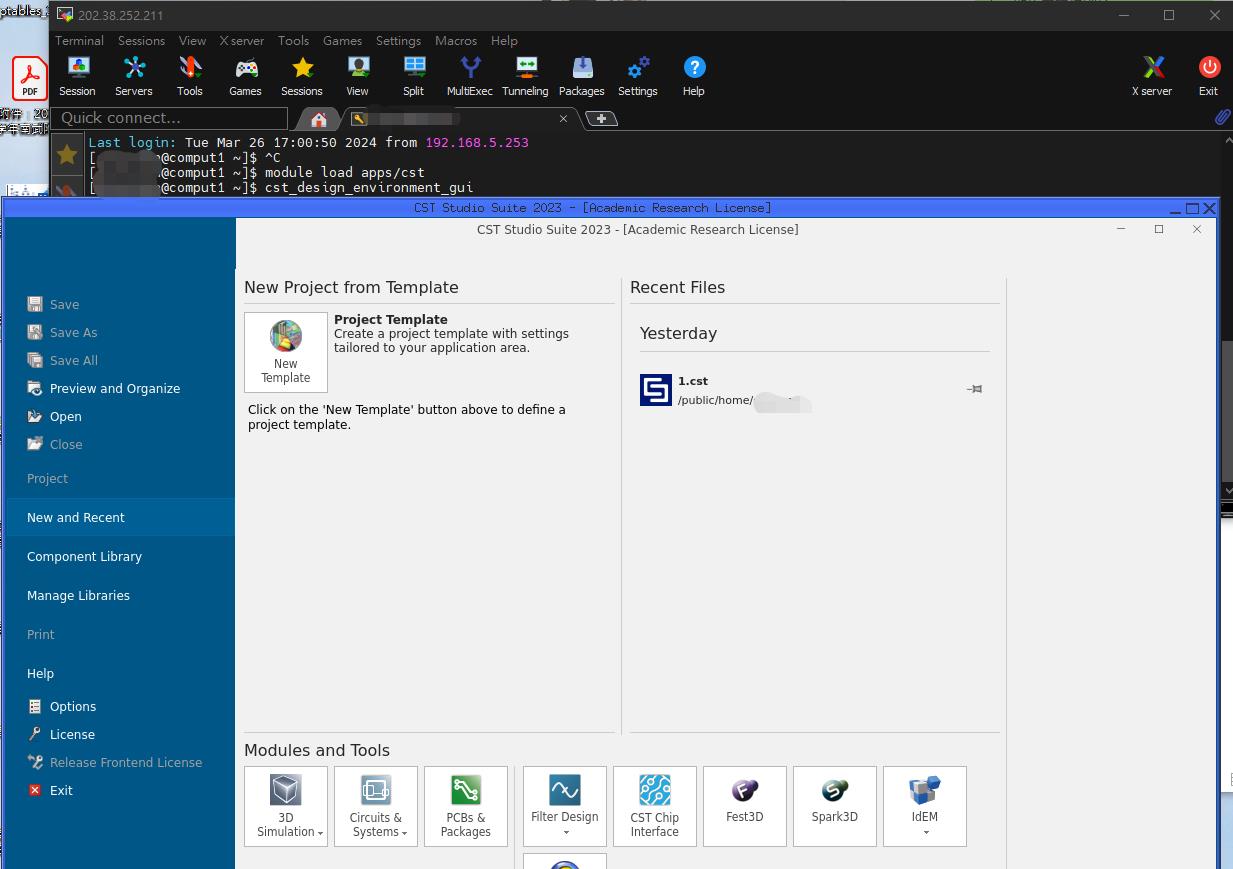1233x869 pixels.
Task: Select Preview and Organize in sidebar
Action: pyautogui.click(x=115, y=388)
